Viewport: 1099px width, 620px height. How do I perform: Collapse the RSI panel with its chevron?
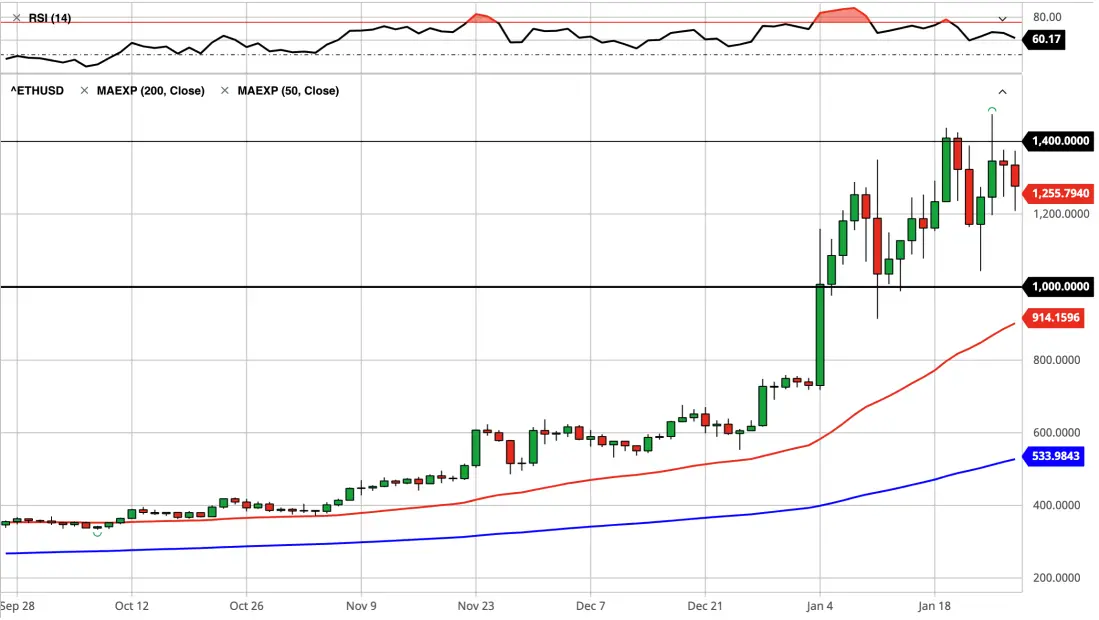1002,19
